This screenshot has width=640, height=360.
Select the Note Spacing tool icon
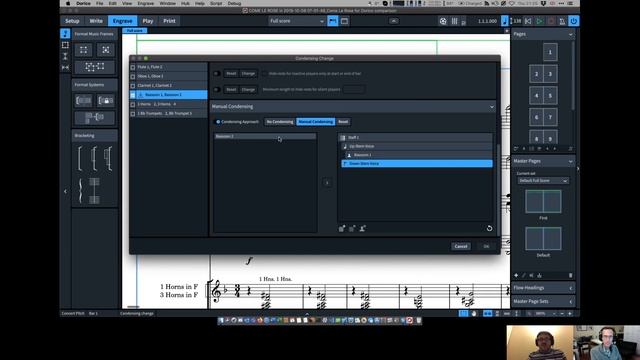(65, 67)
